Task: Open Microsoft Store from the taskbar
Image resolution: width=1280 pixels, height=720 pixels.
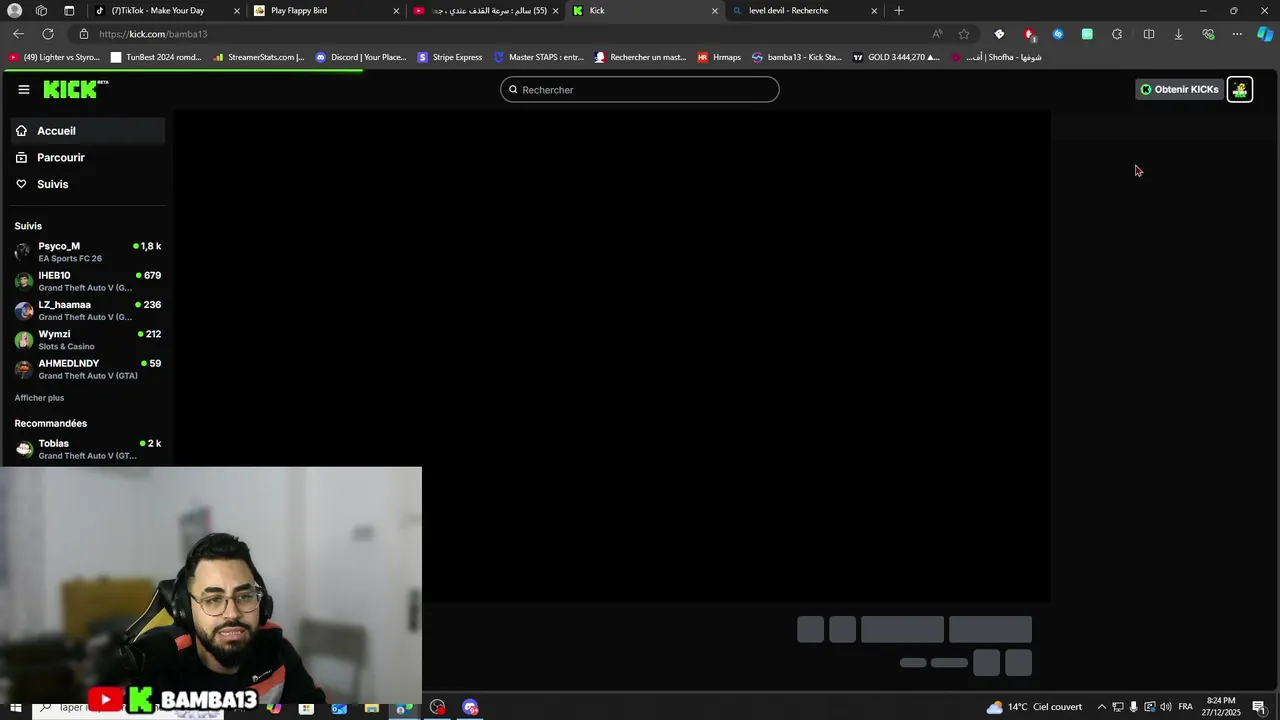Action: 306,708
